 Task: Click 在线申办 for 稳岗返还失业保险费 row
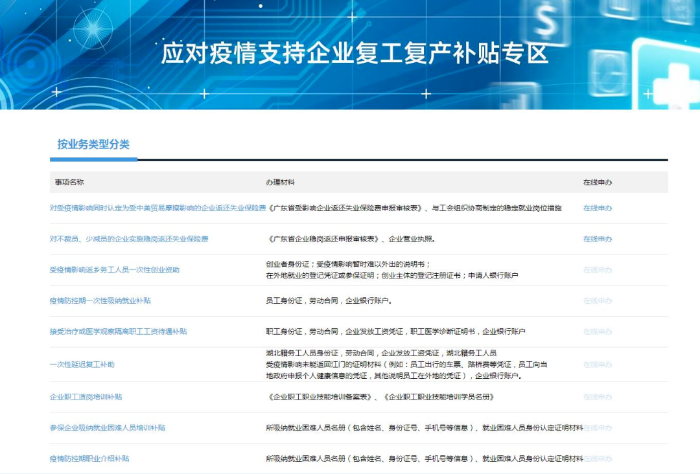[x=597, y=239]
